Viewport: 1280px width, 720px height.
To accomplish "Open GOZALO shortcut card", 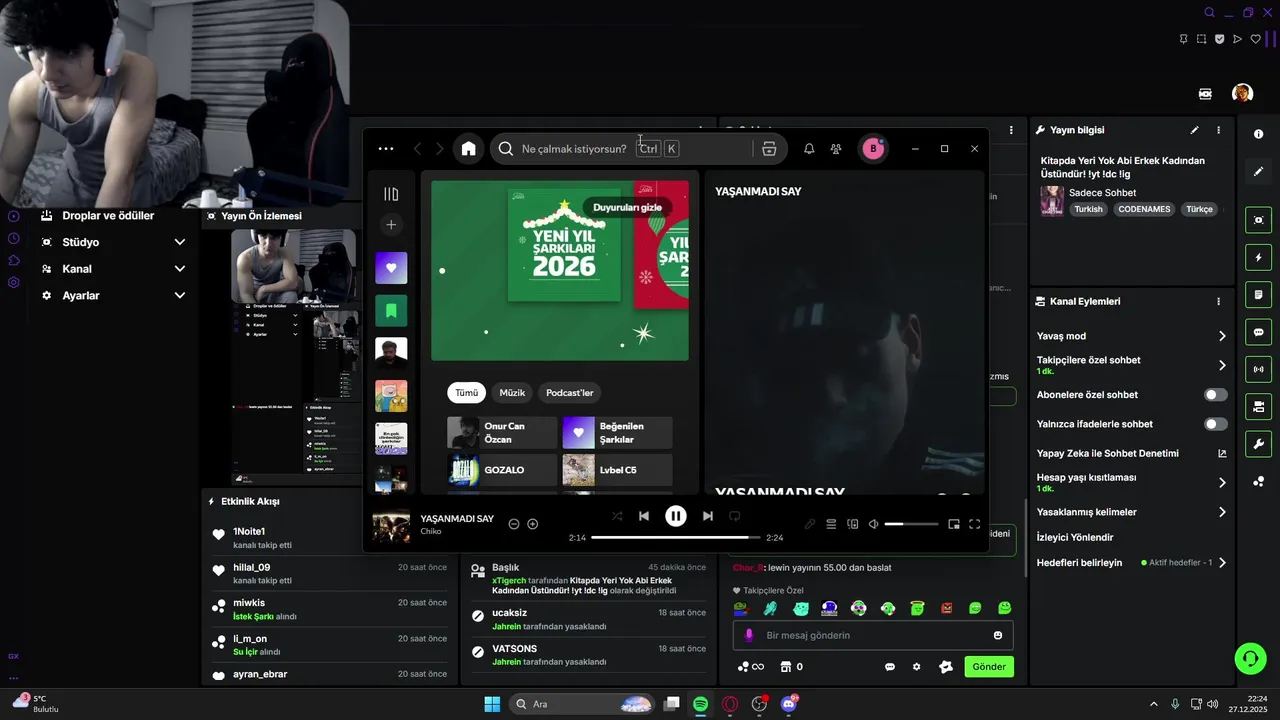I will point(502,470).
